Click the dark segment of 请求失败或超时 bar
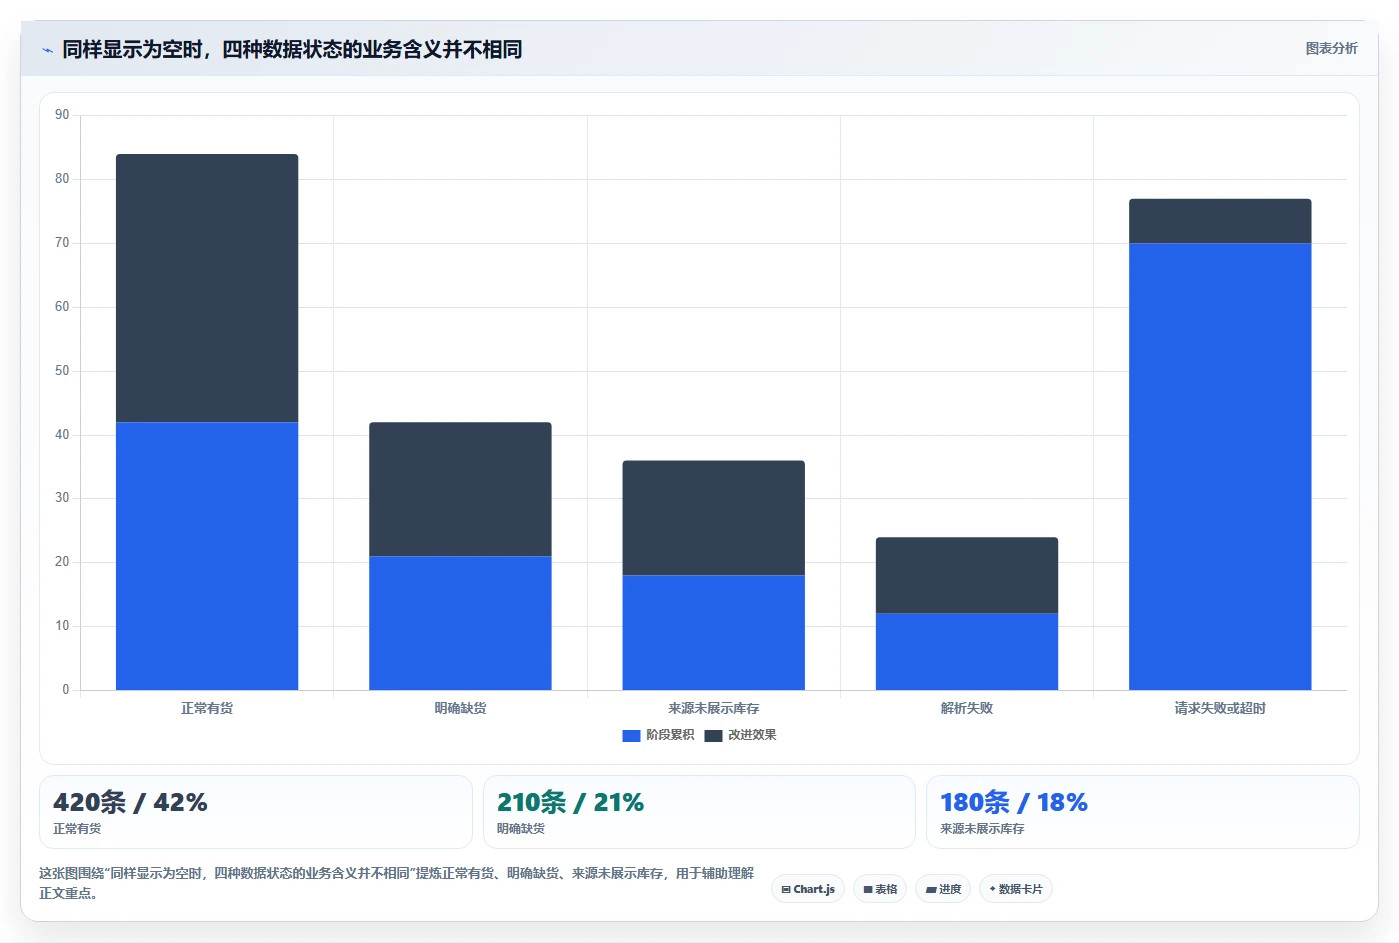This screenshot has width=1399, height=943. pos(1220,221)
